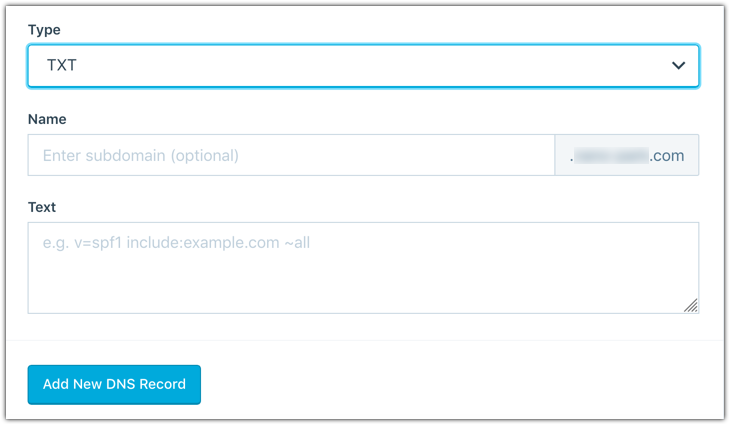Viewport: 730px width, 425px height.
Task: Click the blurred domain name text
Action: [611, 155]
